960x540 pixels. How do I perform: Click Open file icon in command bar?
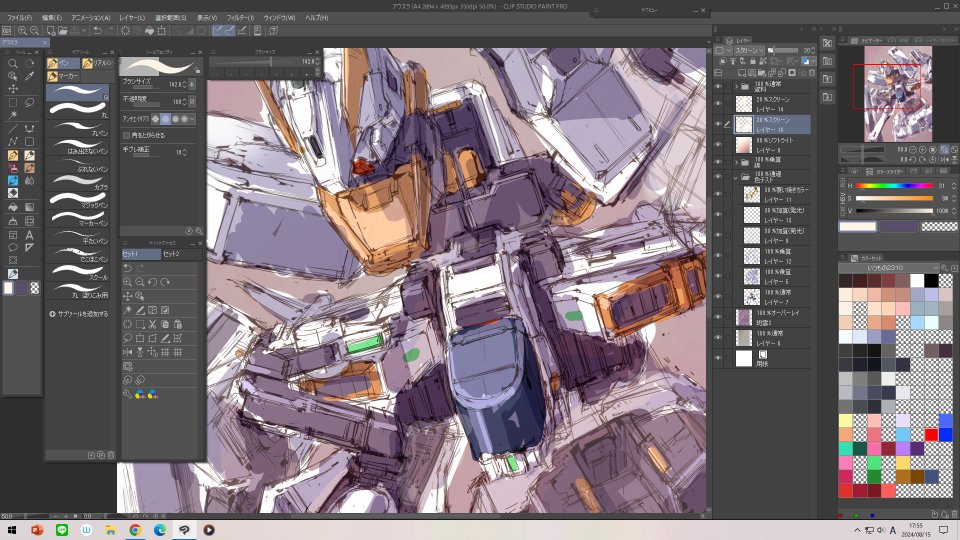62,30
